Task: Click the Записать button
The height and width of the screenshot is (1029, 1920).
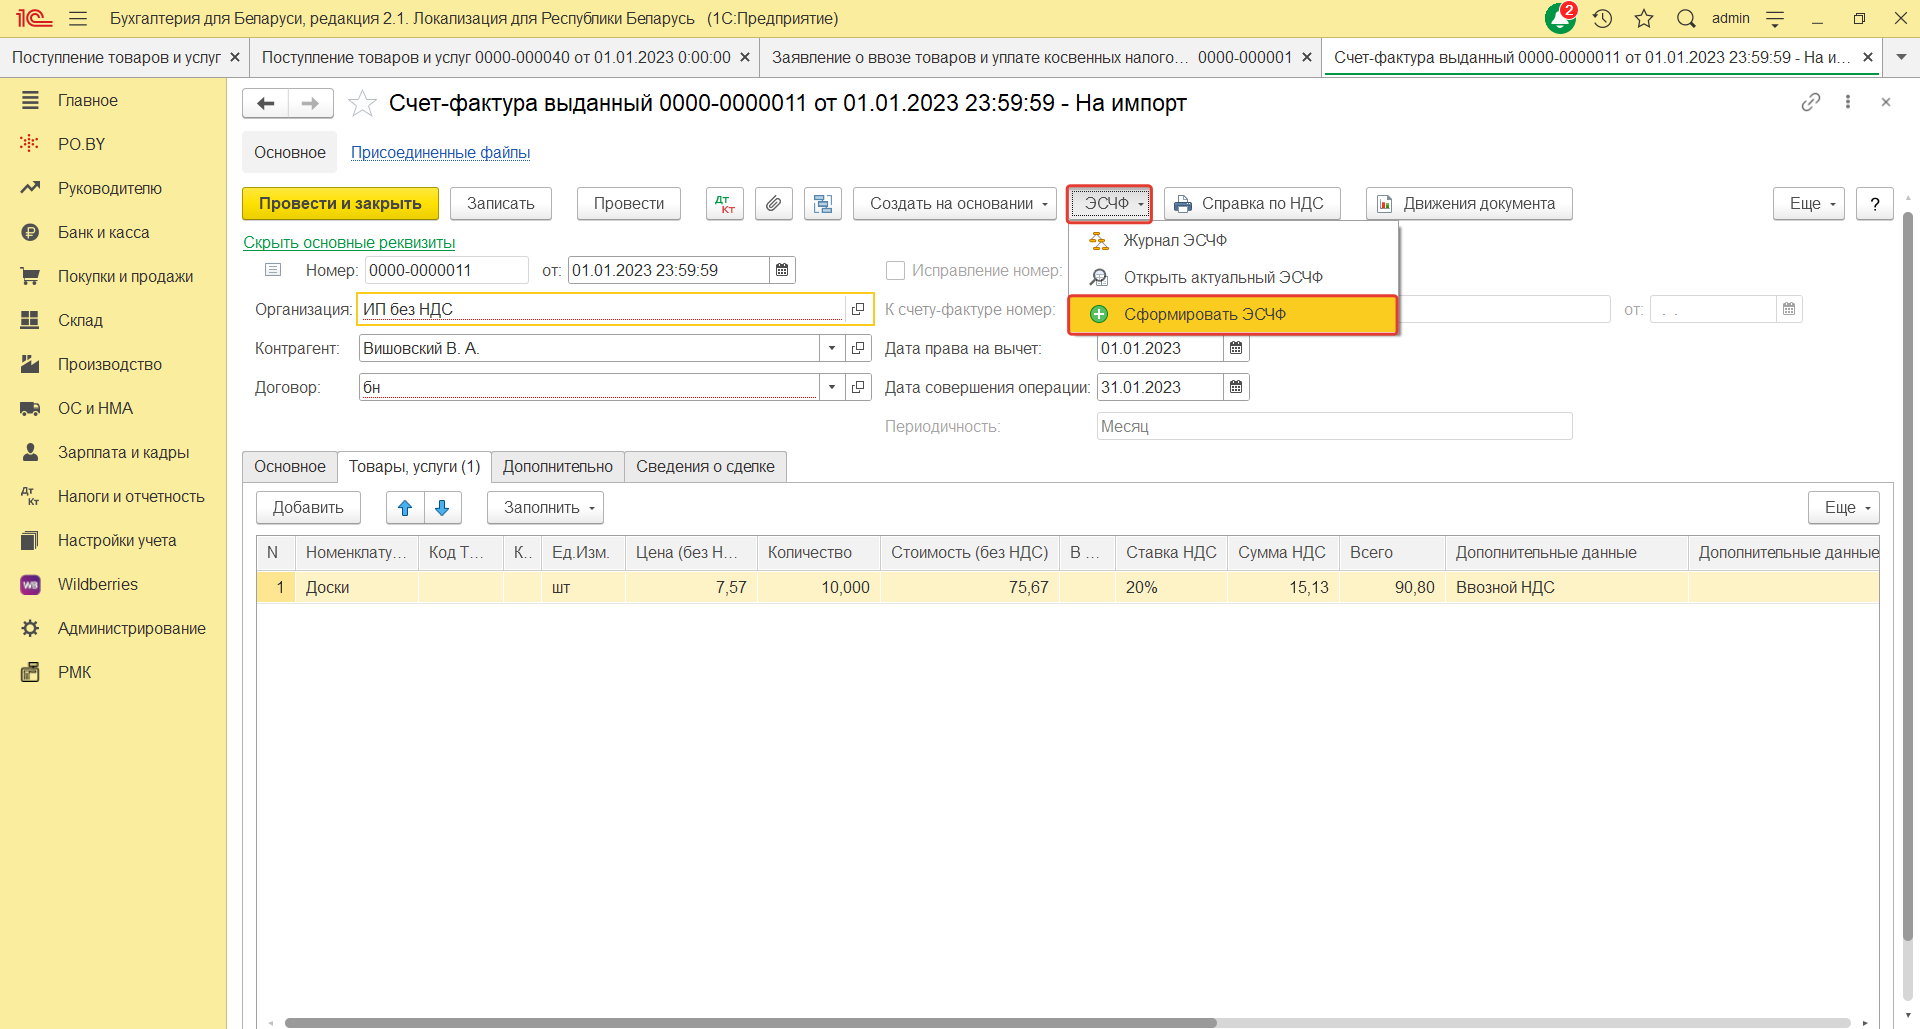Action: coord(501,203)
